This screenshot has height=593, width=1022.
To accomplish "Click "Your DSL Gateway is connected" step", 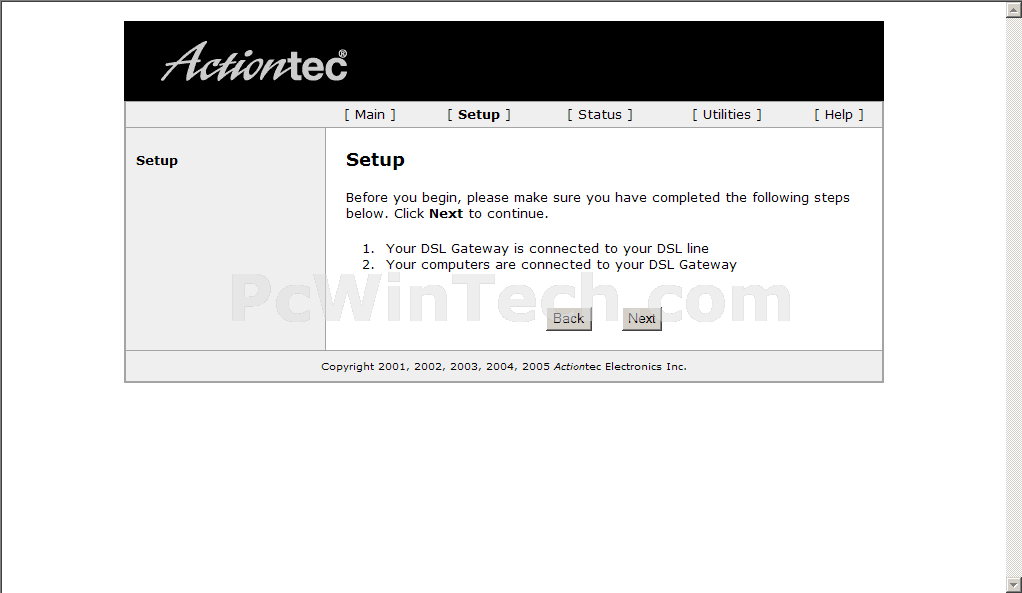I will coord(547,248).
